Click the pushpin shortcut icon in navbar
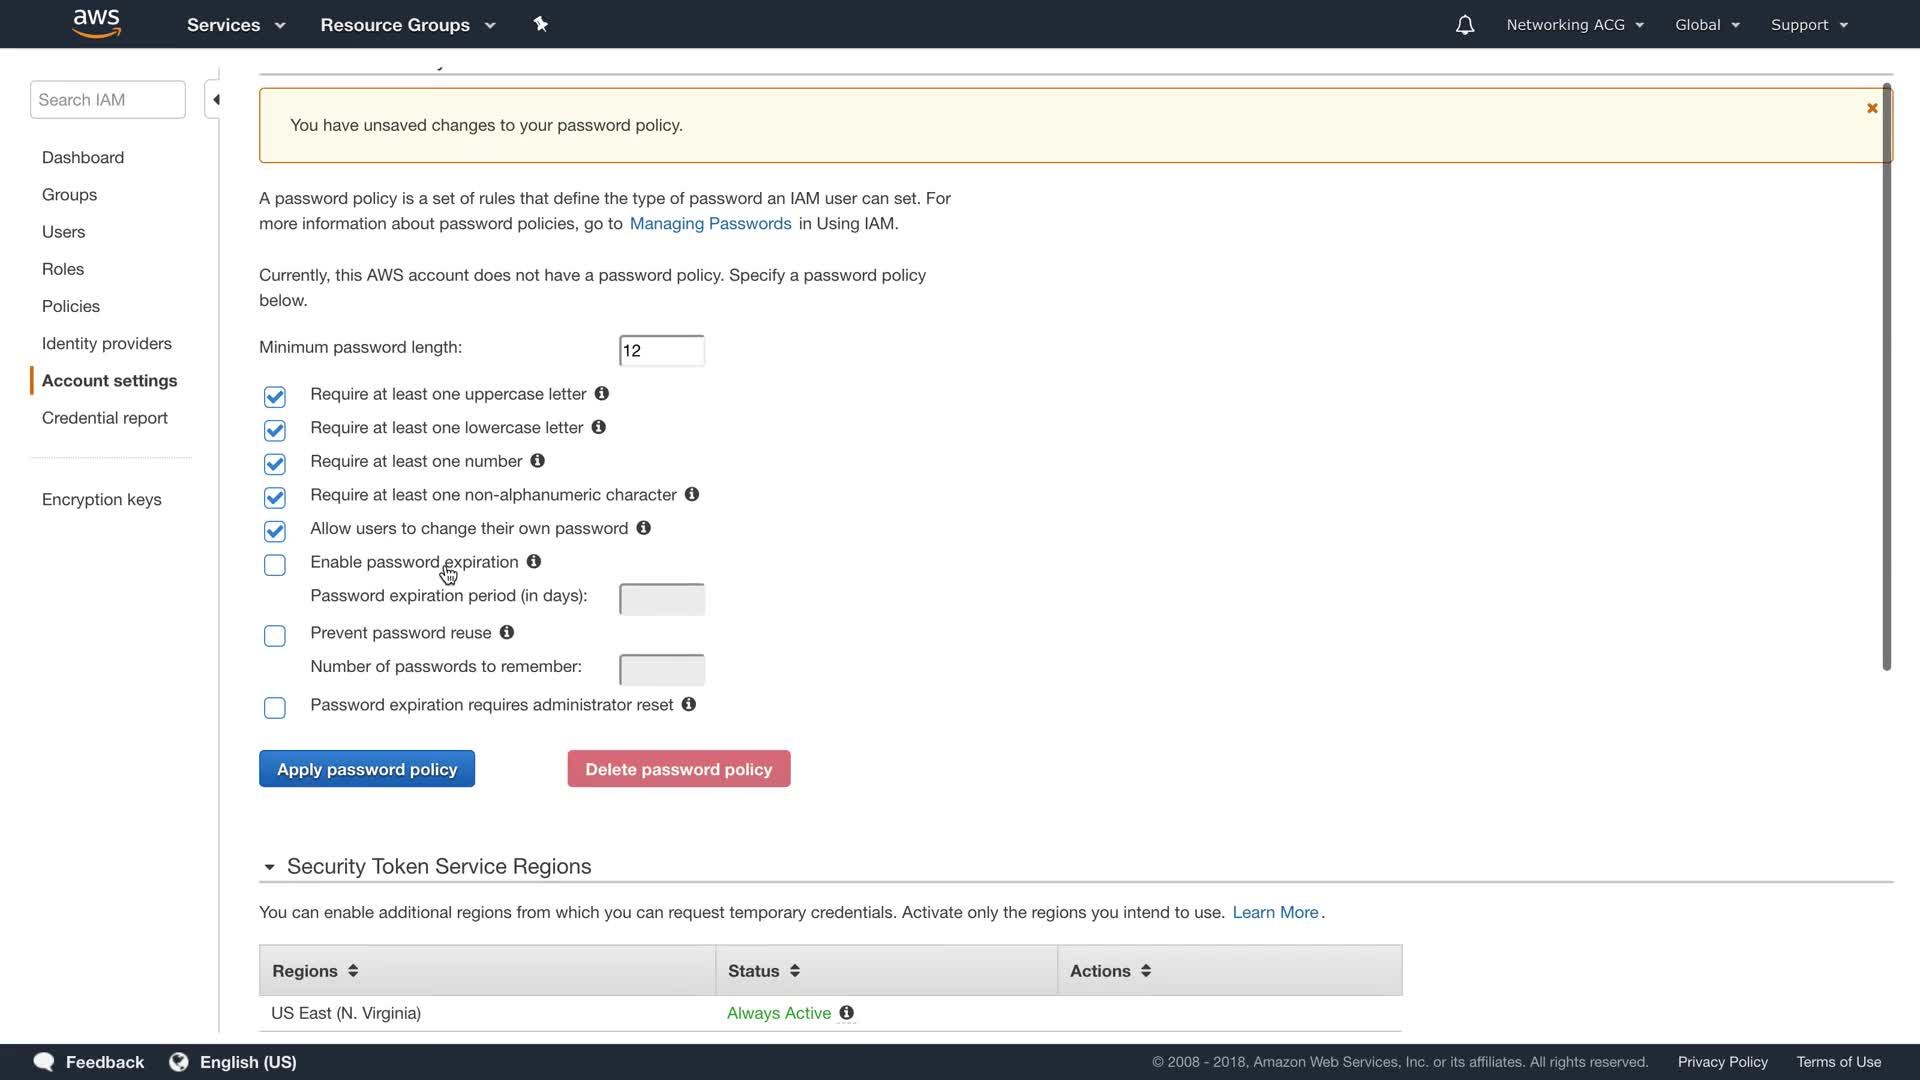 [541, 24]
